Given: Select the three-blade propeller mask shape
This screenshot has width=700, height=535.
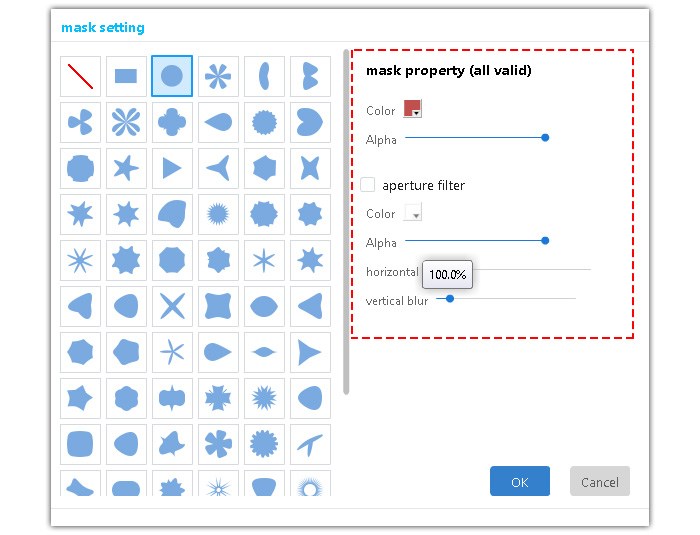Looking at the screenshot, I should pos(80,122).
